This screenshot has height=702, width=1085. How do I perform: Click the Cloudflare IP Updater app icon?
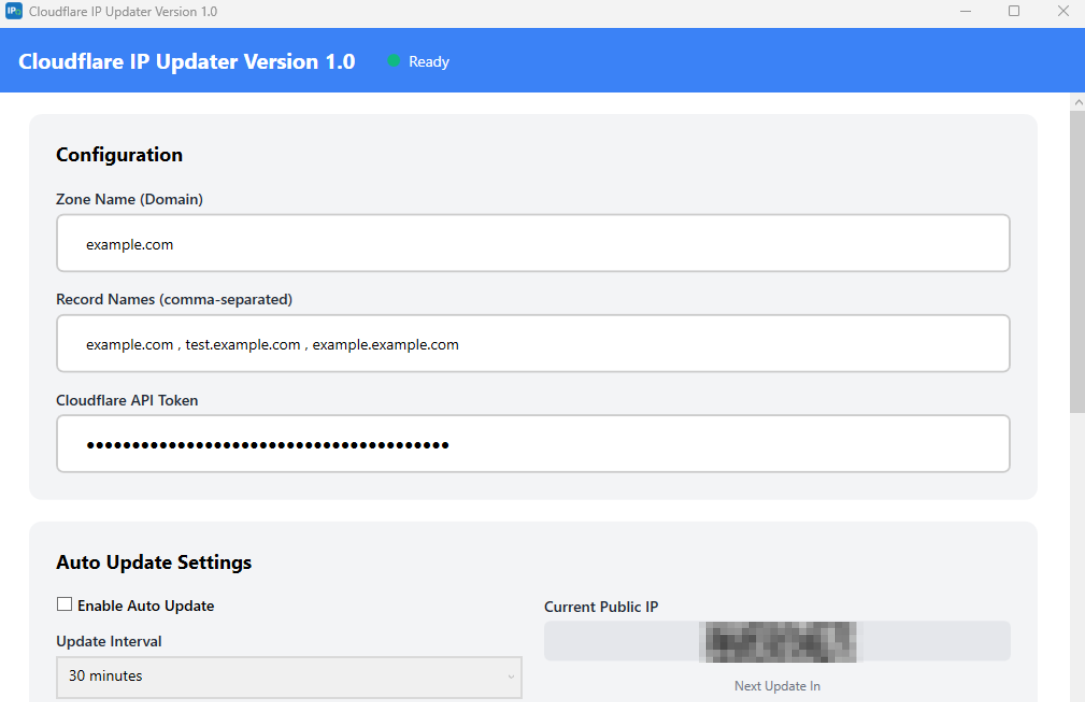tap(14, 11)
